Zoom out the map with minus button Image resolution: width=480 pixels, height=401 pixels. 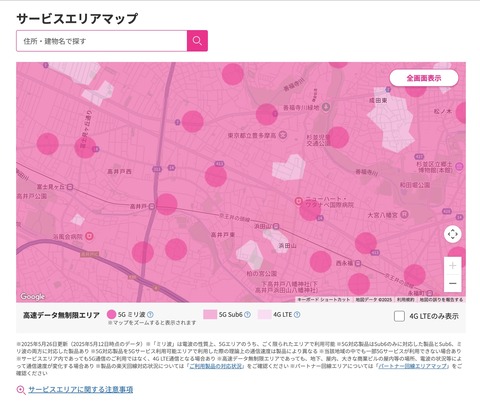[453, 283]
